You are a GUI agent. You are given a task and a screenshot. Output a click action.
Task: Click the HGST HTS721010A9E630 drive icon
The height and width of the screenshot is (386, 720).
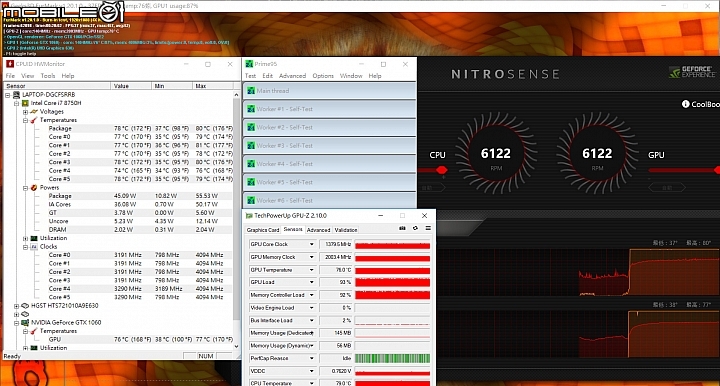point(25,306)
